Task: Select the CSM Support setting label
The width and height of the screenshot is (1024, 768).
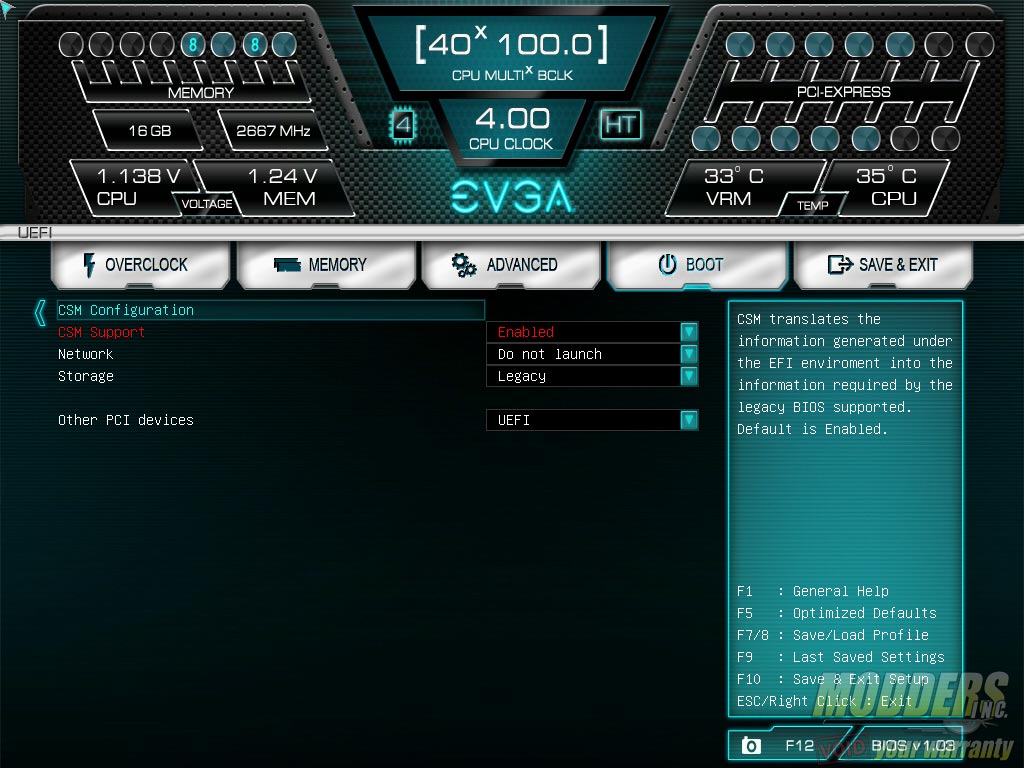Action: [101, 332]
